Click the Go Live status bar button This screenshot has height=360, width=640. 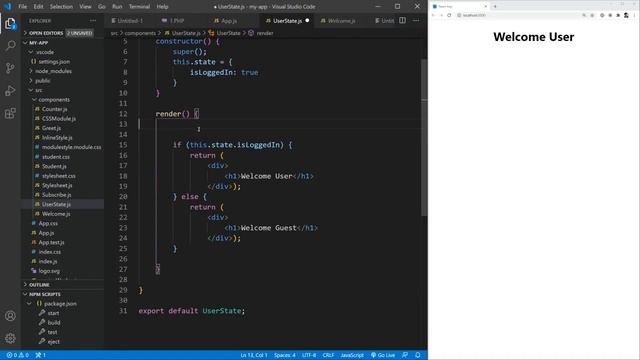(383, 355)
